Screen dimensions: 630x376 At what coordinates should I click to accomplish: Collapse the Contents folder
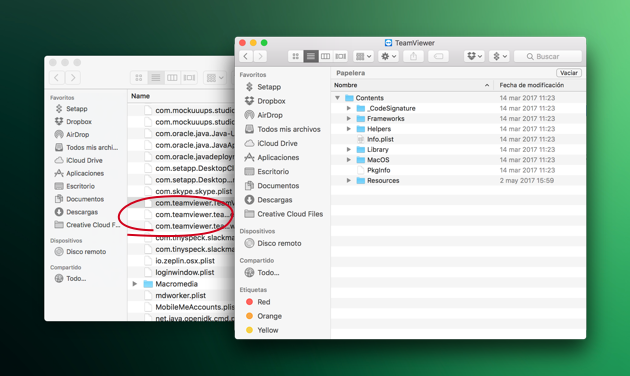[x=338, y=98]
